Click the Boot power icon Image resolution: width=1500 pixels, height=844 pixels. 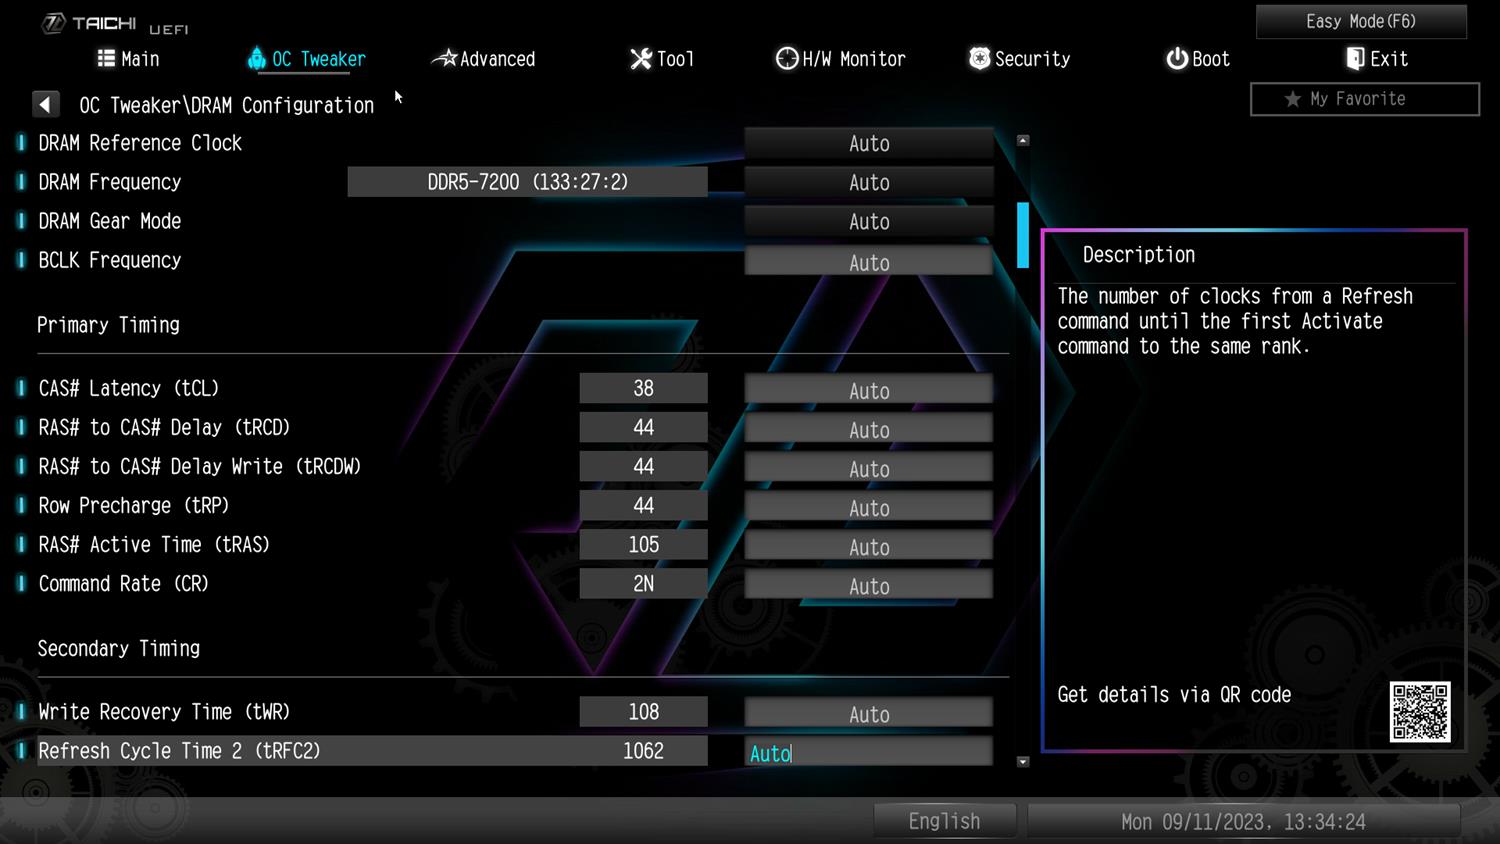1177,59
